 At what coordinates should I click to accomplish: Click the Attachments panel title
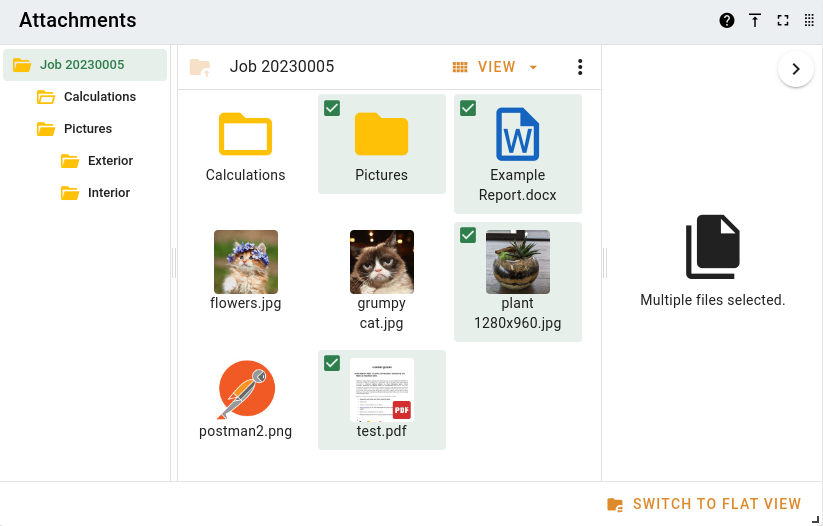point(78,20)
